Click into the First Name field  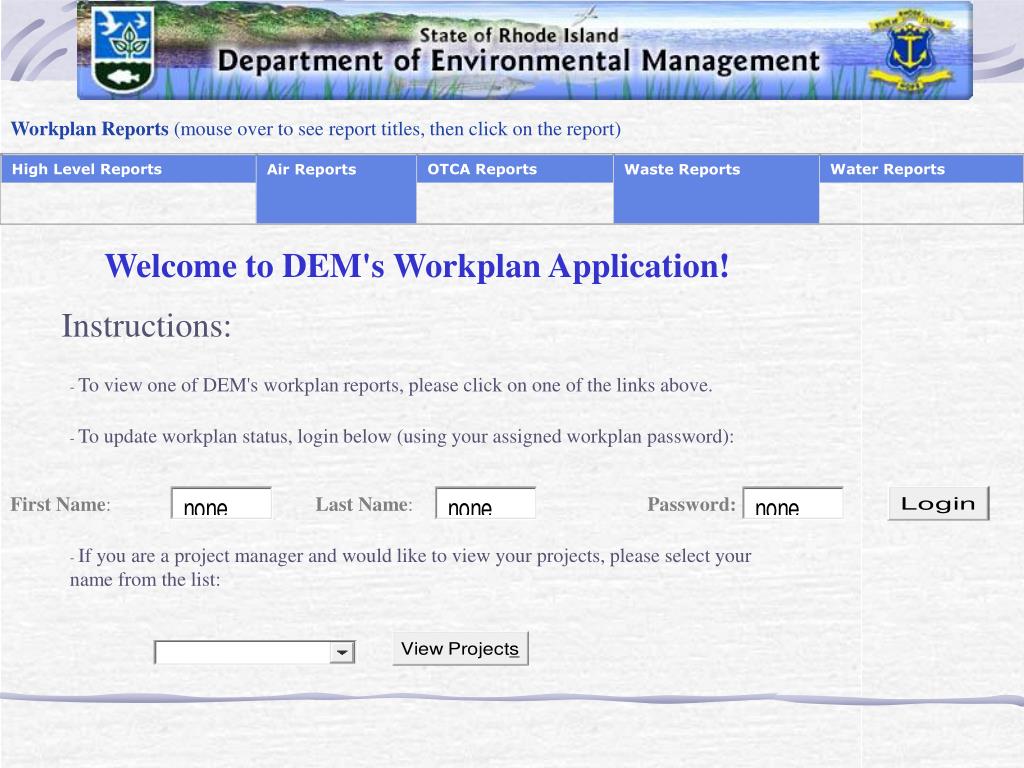click(x=221, y=503)
